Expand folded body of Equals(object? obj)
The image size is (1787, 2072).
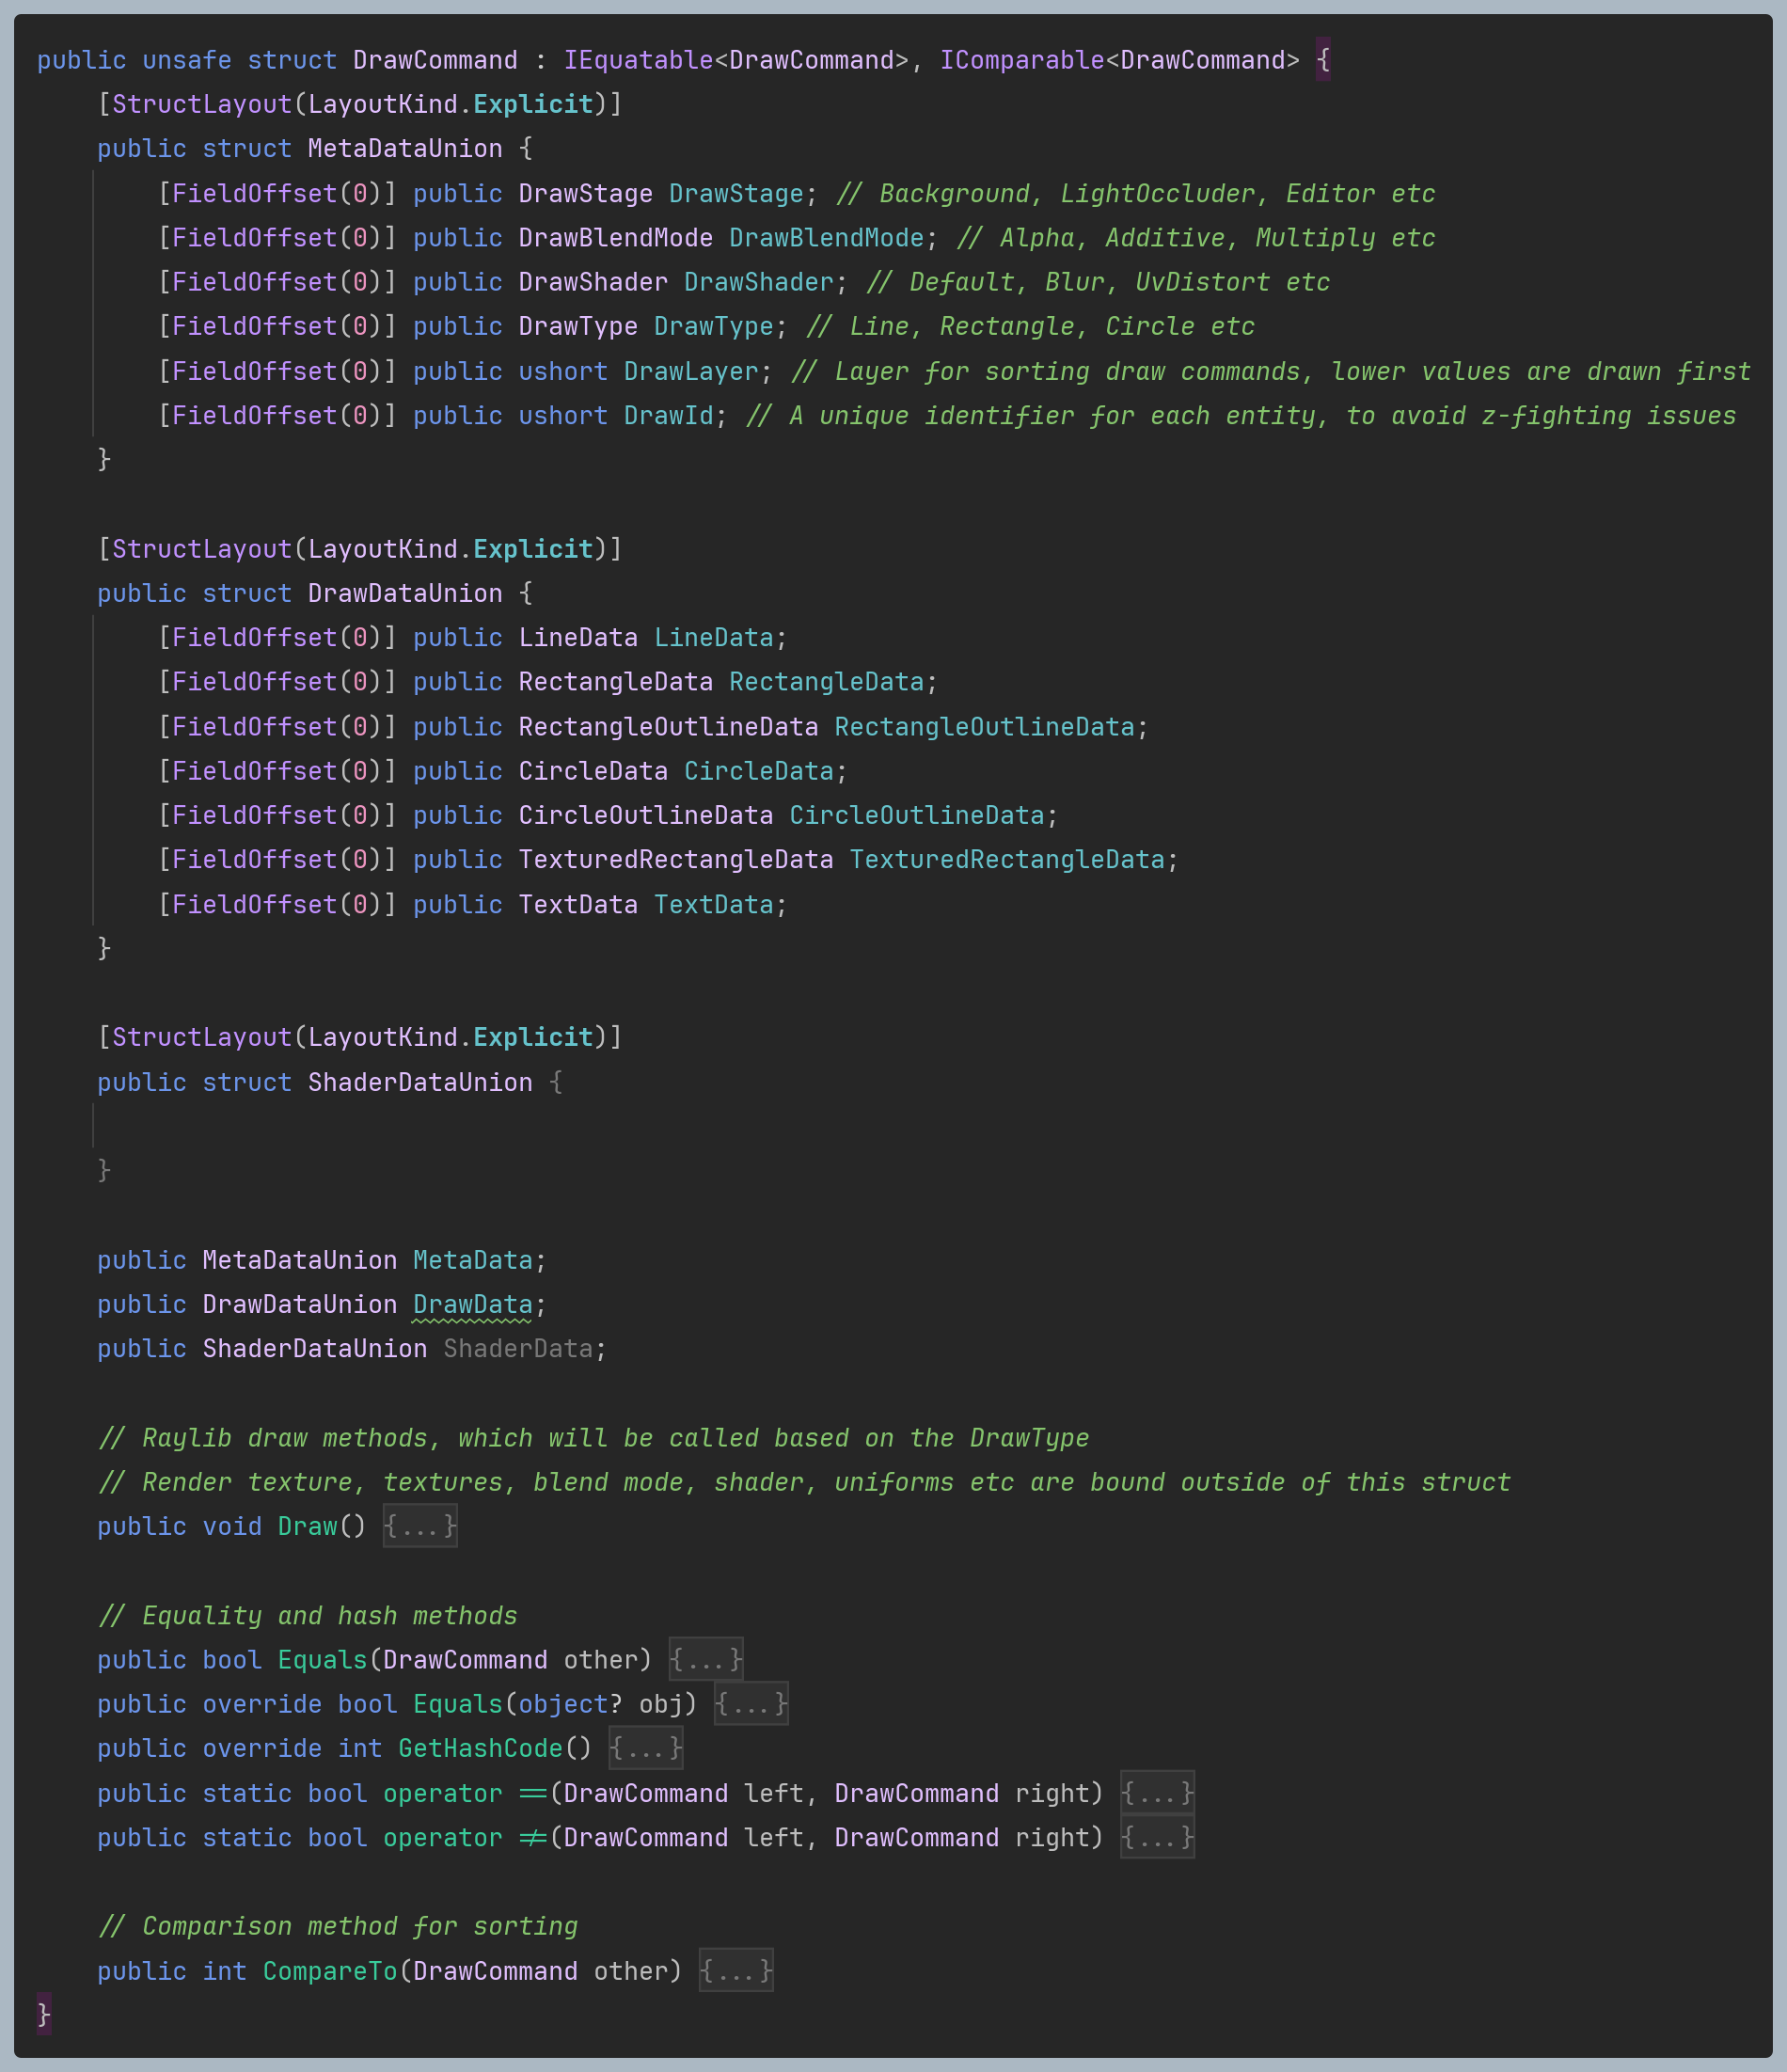coord(751,1703)
